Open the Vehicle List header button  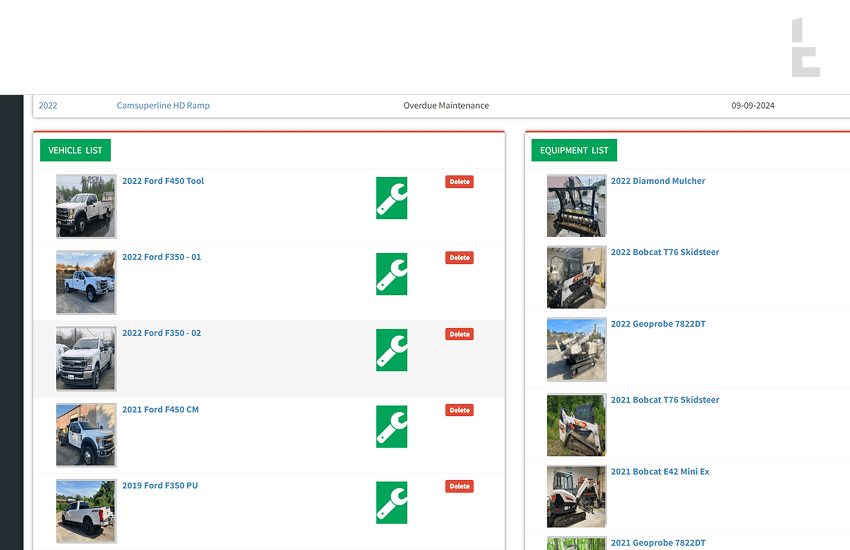click(x=75, y=150)
